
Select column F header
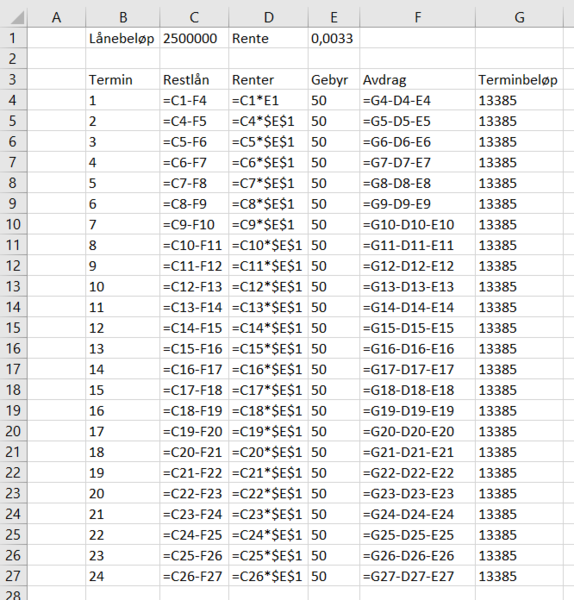tap(417, 17)
